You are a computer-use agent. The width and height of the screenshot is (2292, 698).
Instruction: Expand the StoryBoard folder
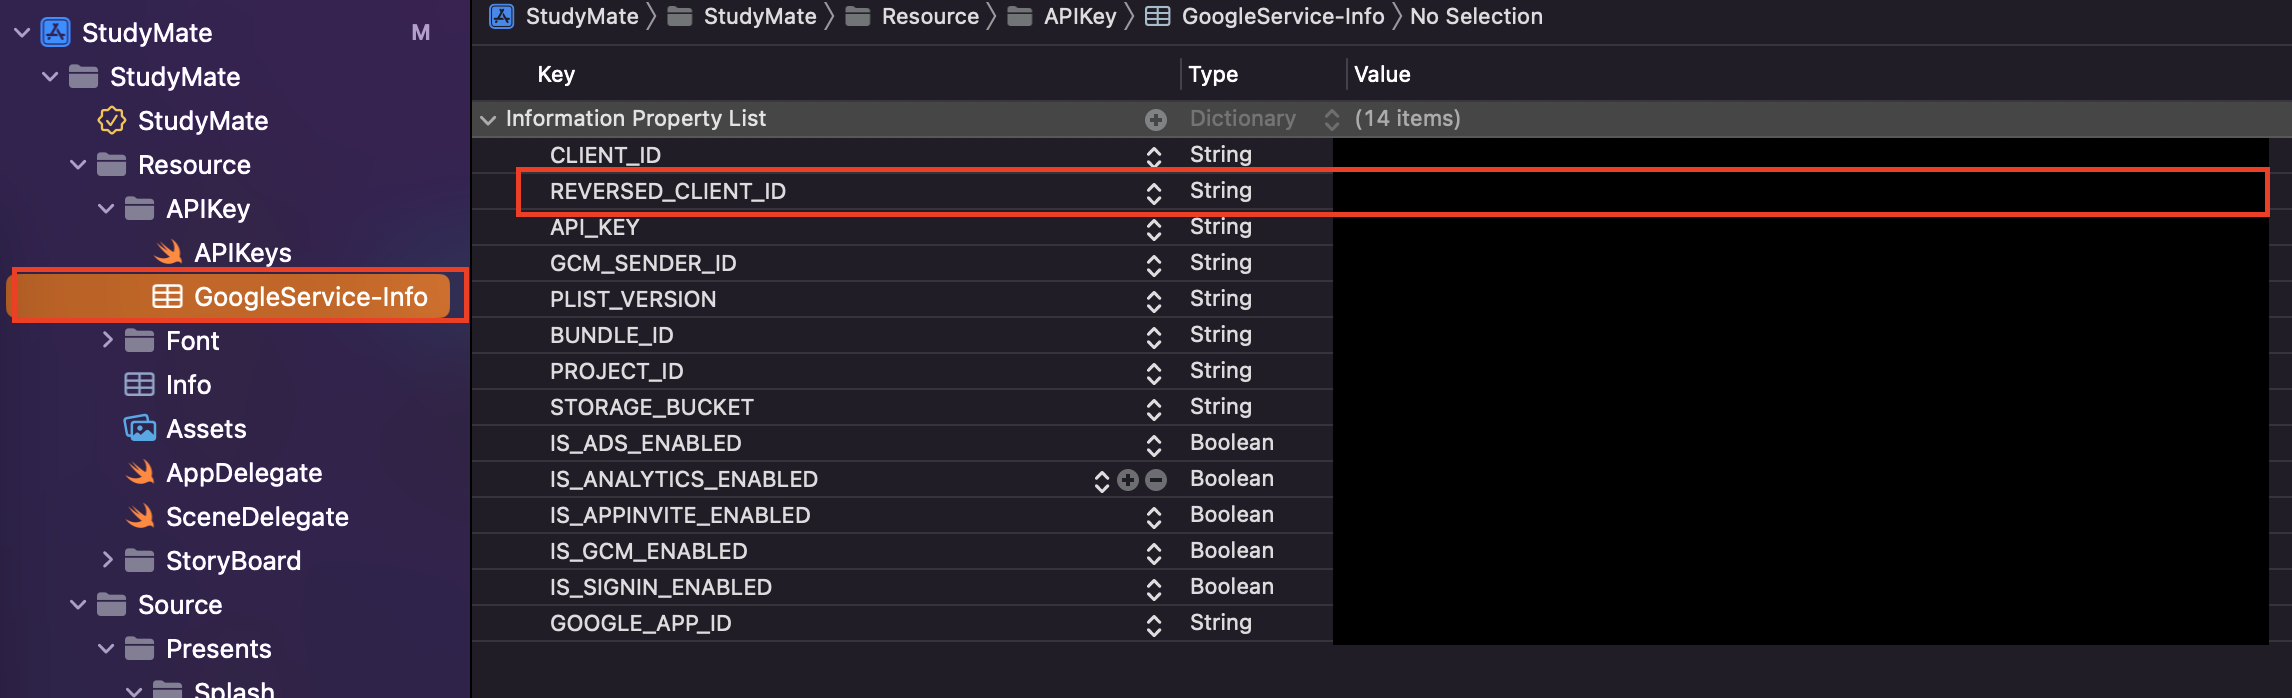point(107,560)
